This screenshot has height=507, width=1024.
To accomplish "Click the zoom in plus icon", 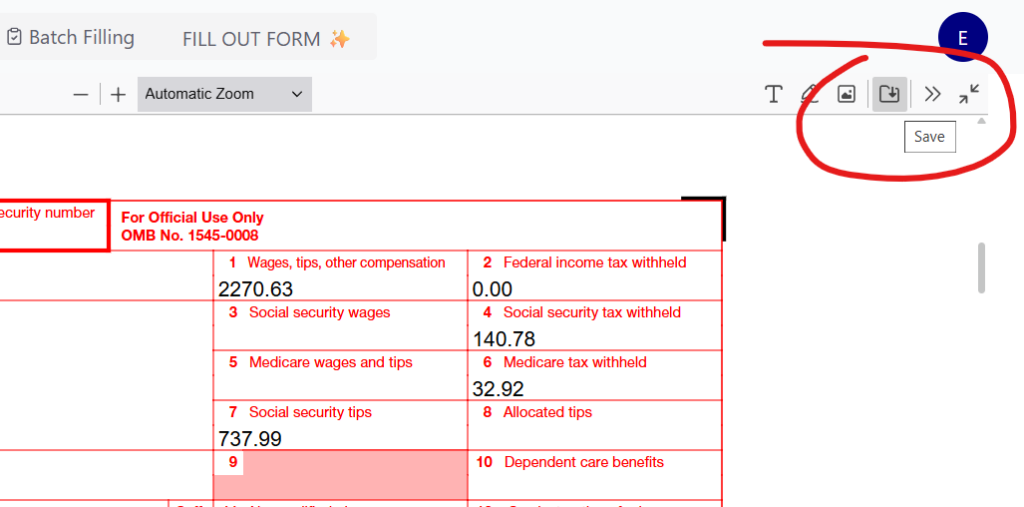I will (118, 95).
